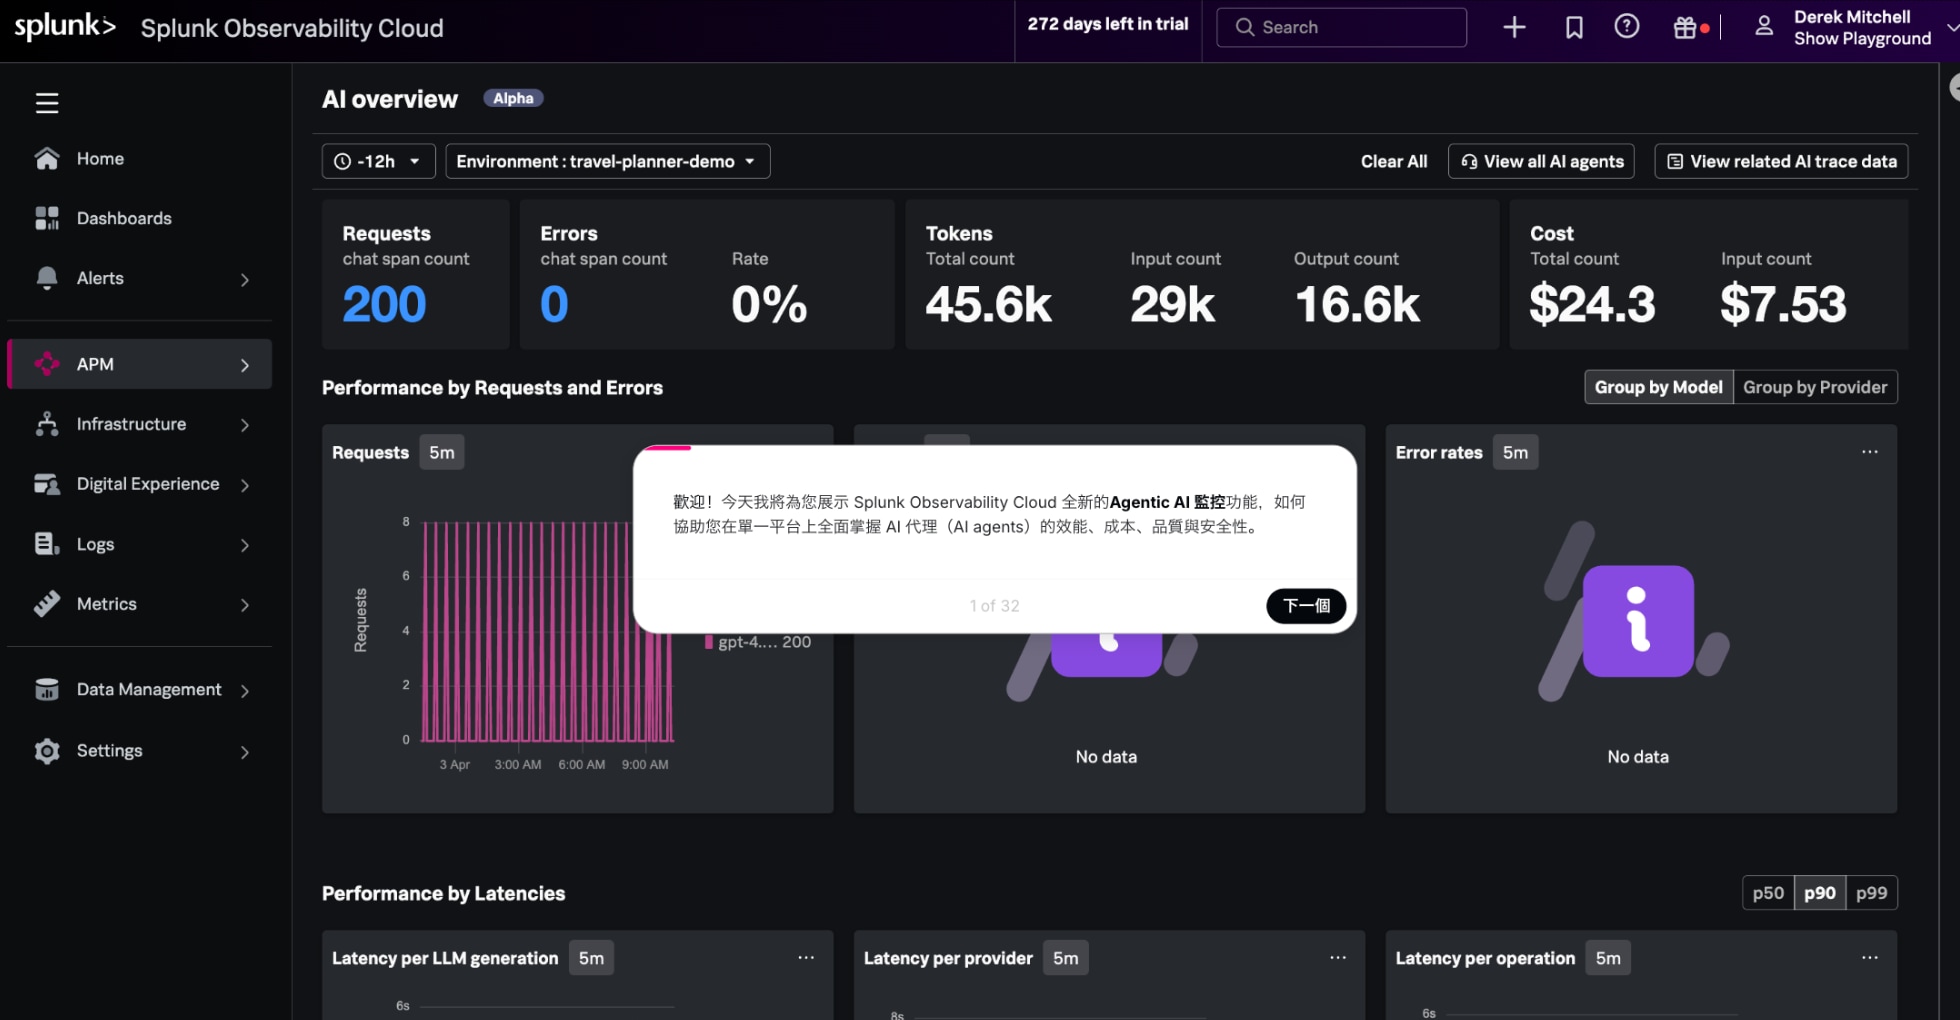Click the APM icon in the sidebar
Image resolution: width=1960 pixels, height=1020 pixels.
click(x=47, y=364)
